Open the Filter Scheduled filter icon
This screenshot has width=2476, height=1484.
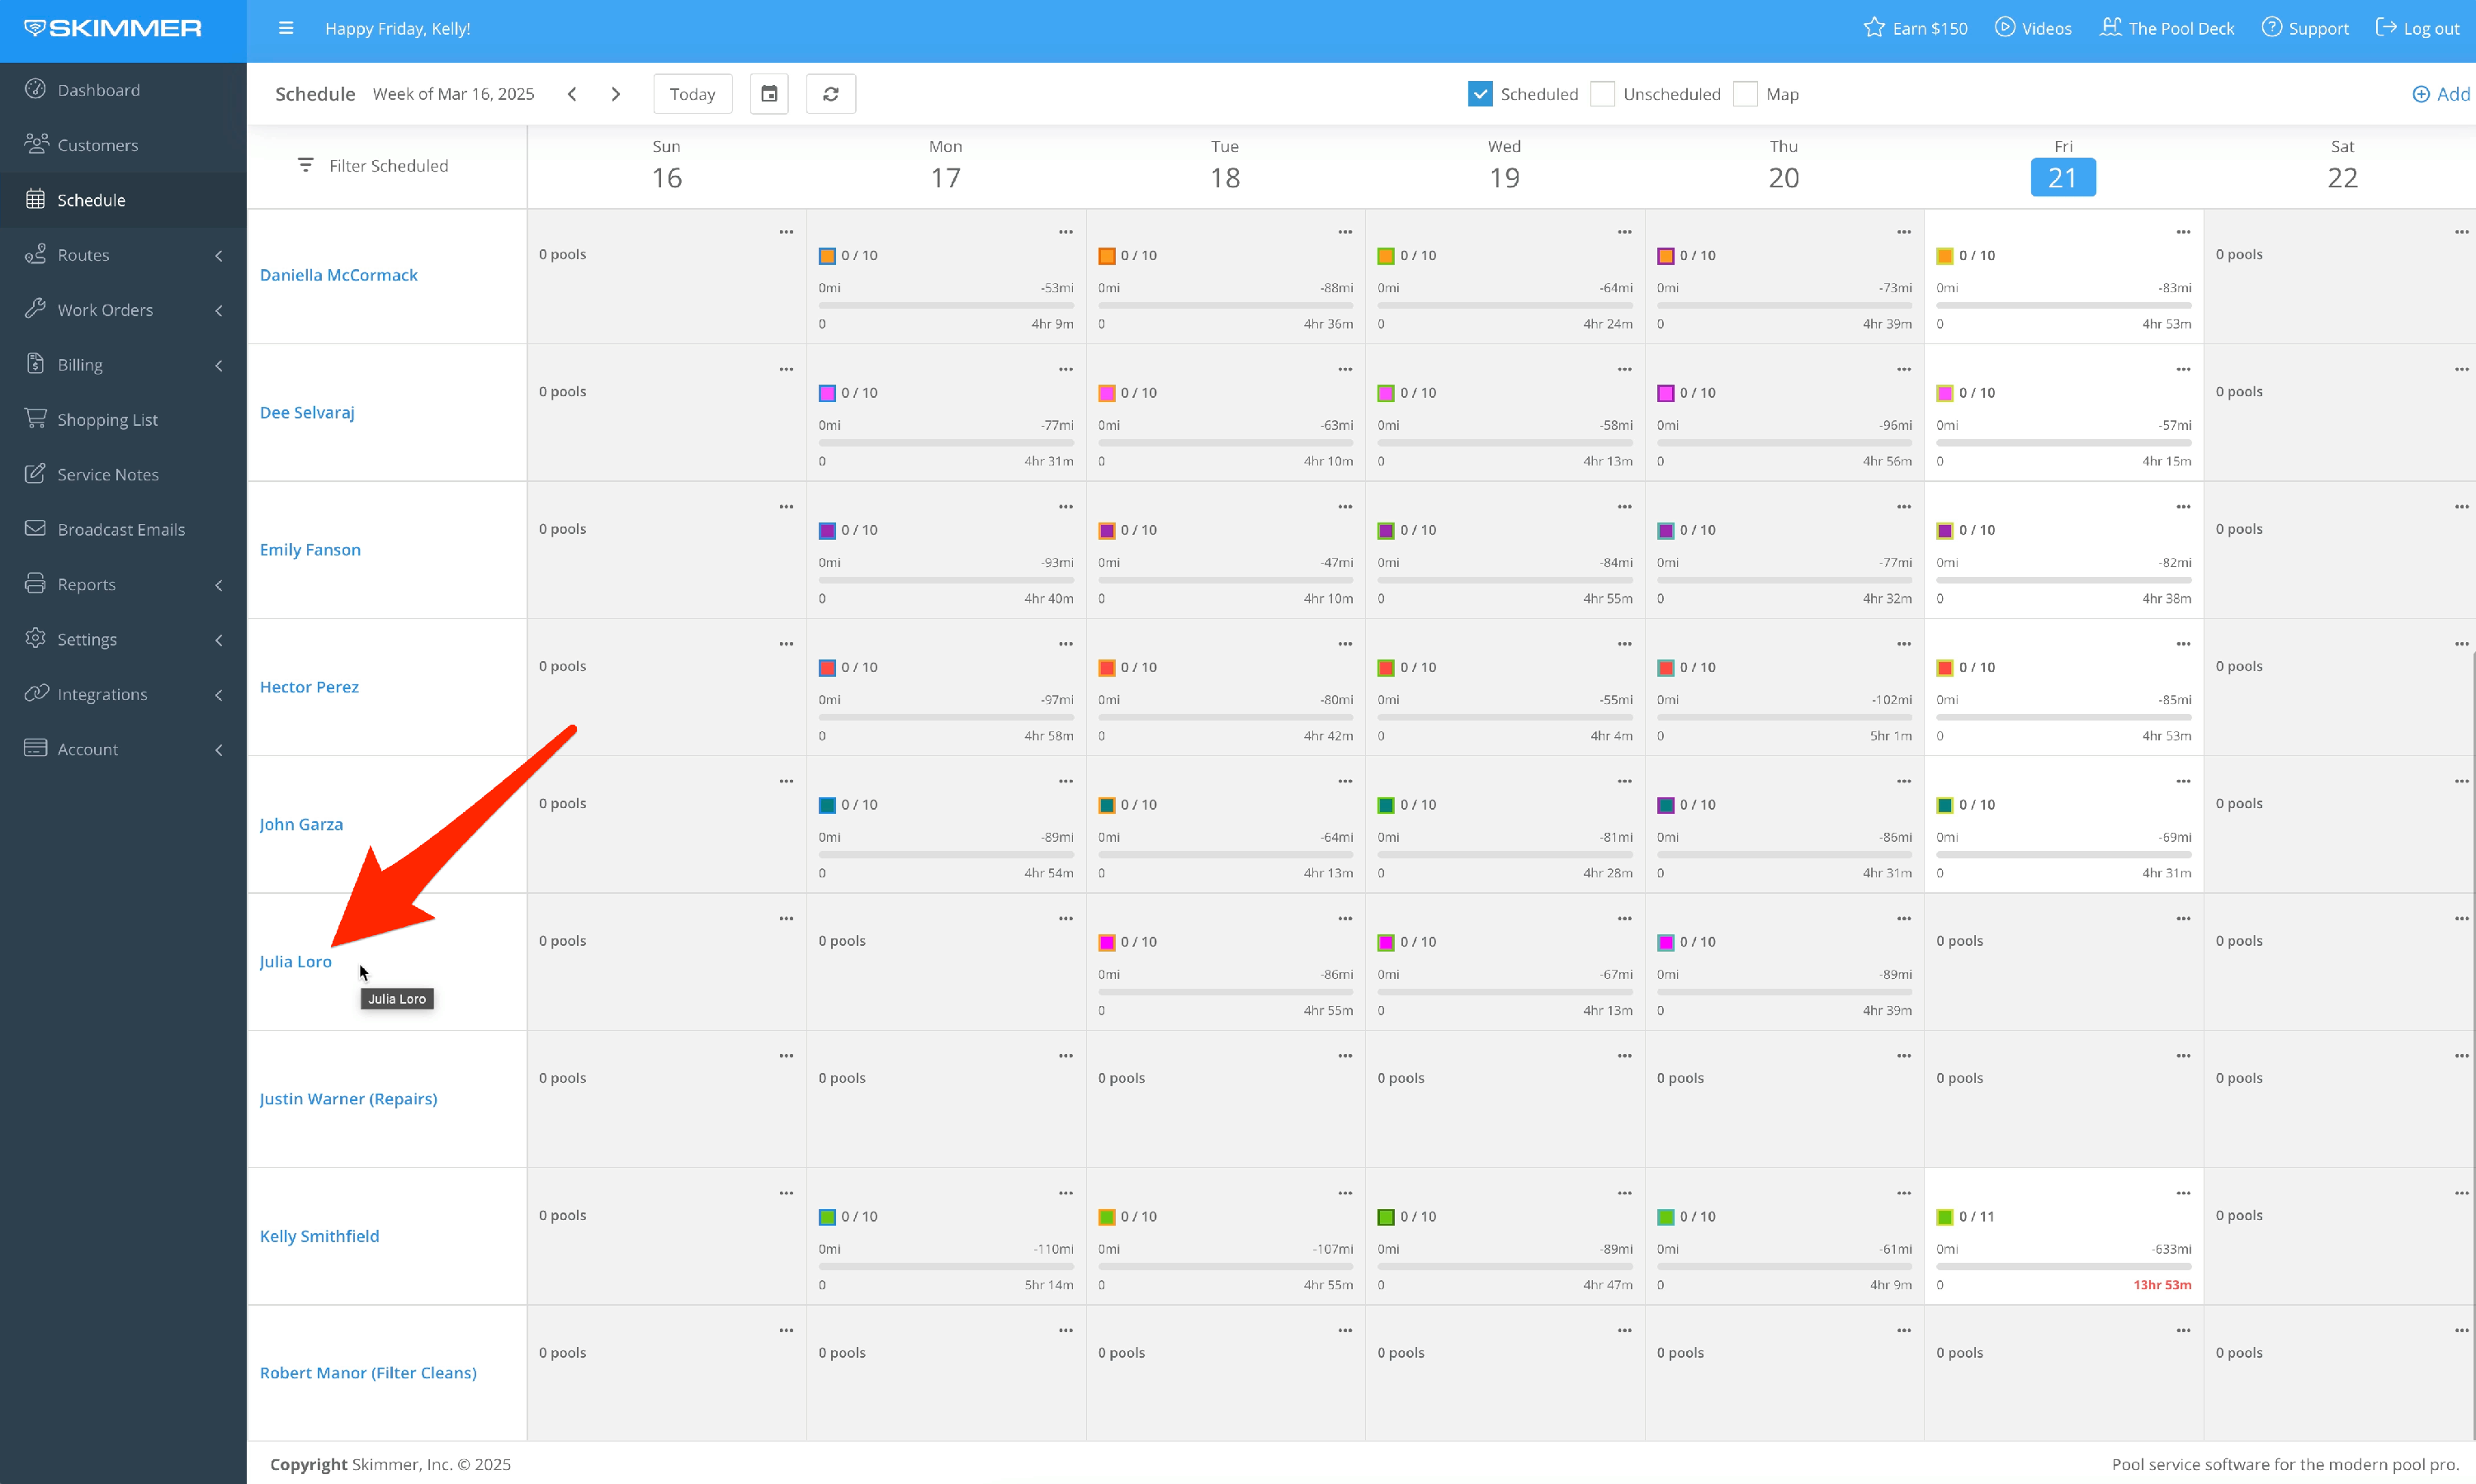click(x=305, y=165)
